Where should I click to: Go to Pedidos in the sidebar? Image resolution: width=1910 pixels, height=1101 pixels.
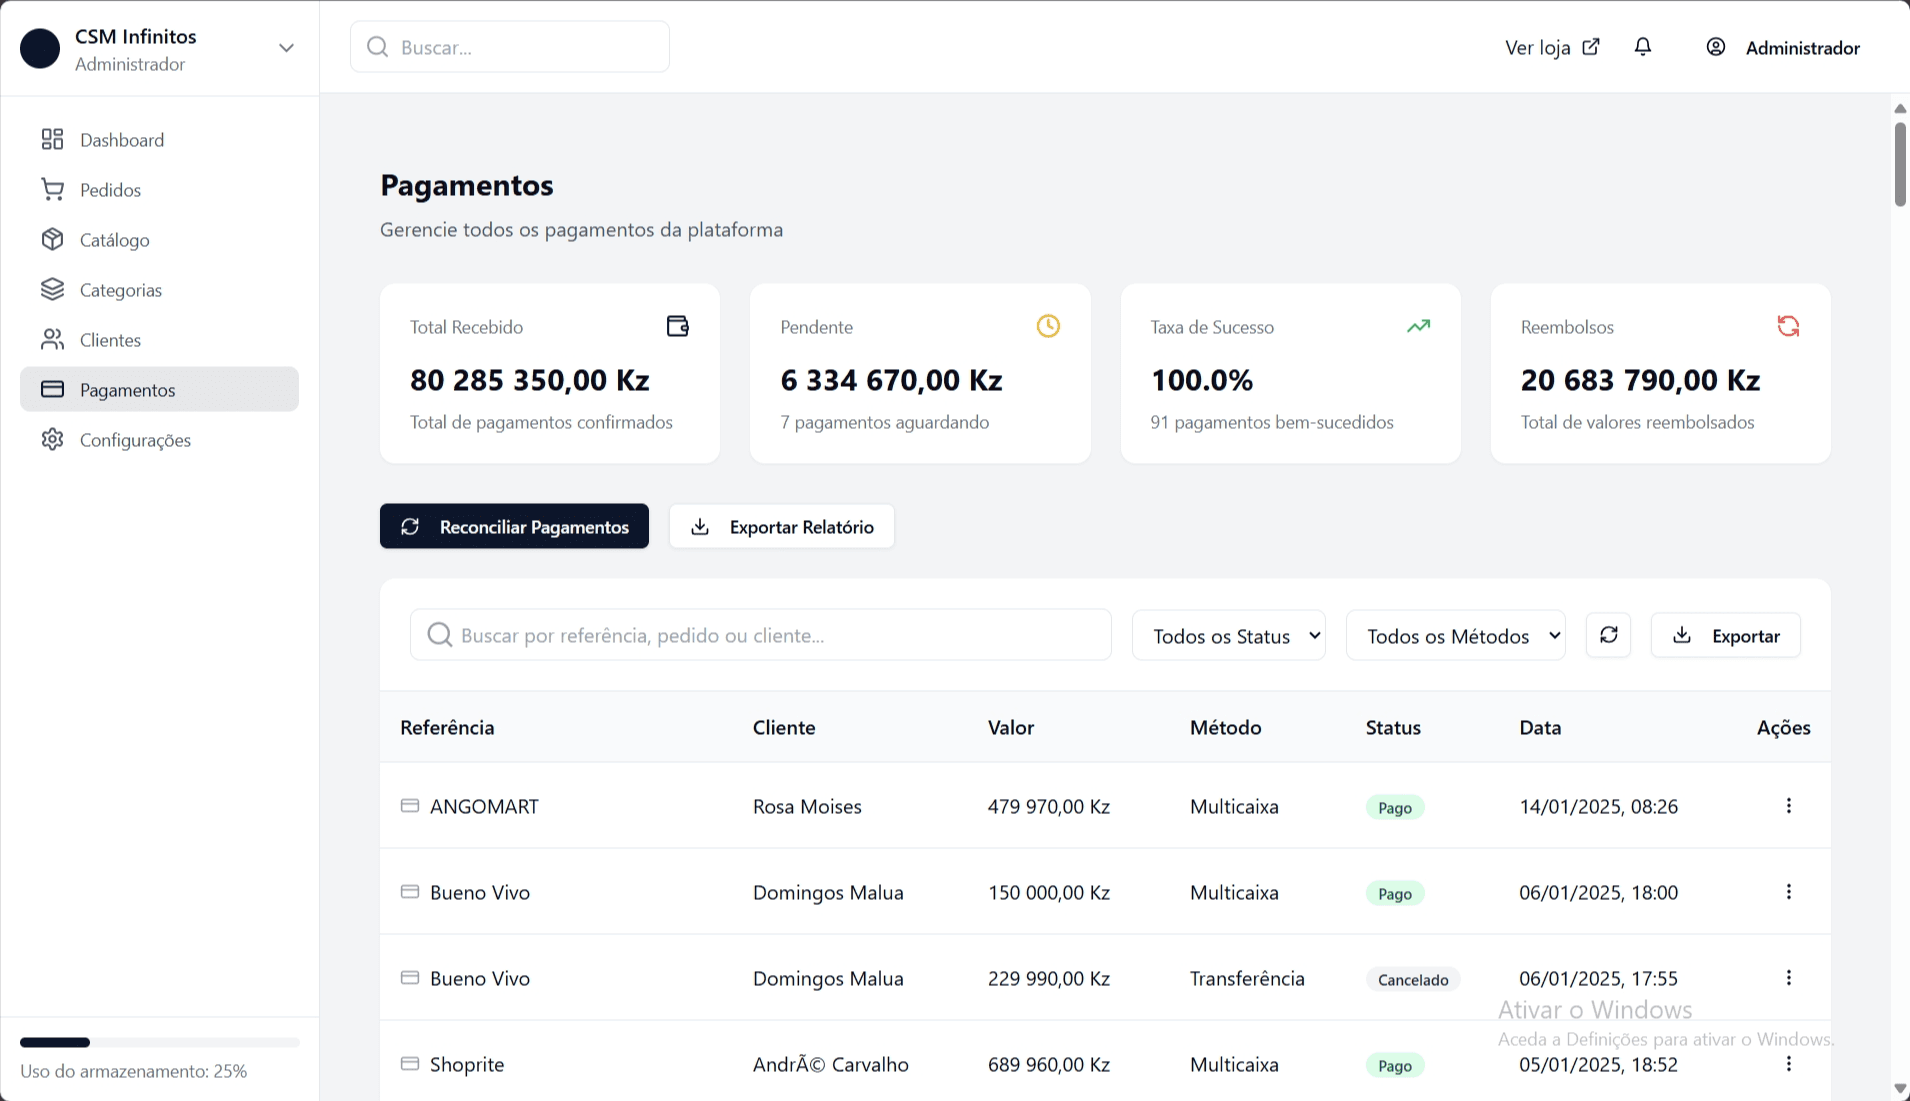pyautogui.click(x=159, y=189)
